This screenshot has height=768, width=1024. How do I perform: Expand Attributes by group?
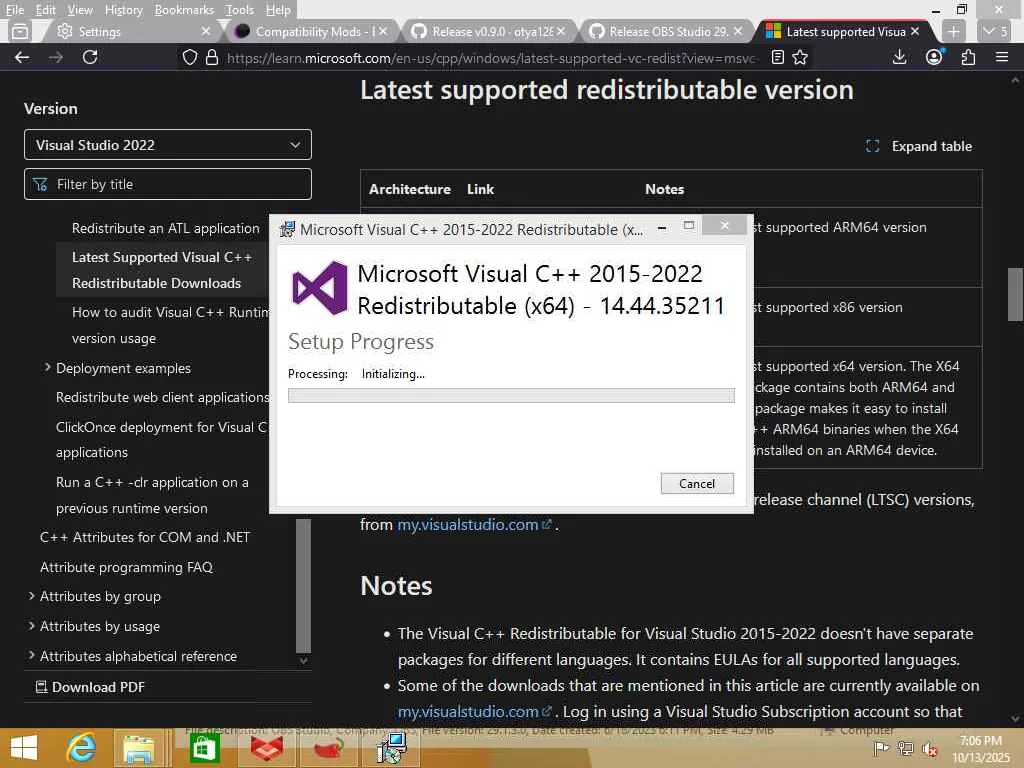click(31, 596)
